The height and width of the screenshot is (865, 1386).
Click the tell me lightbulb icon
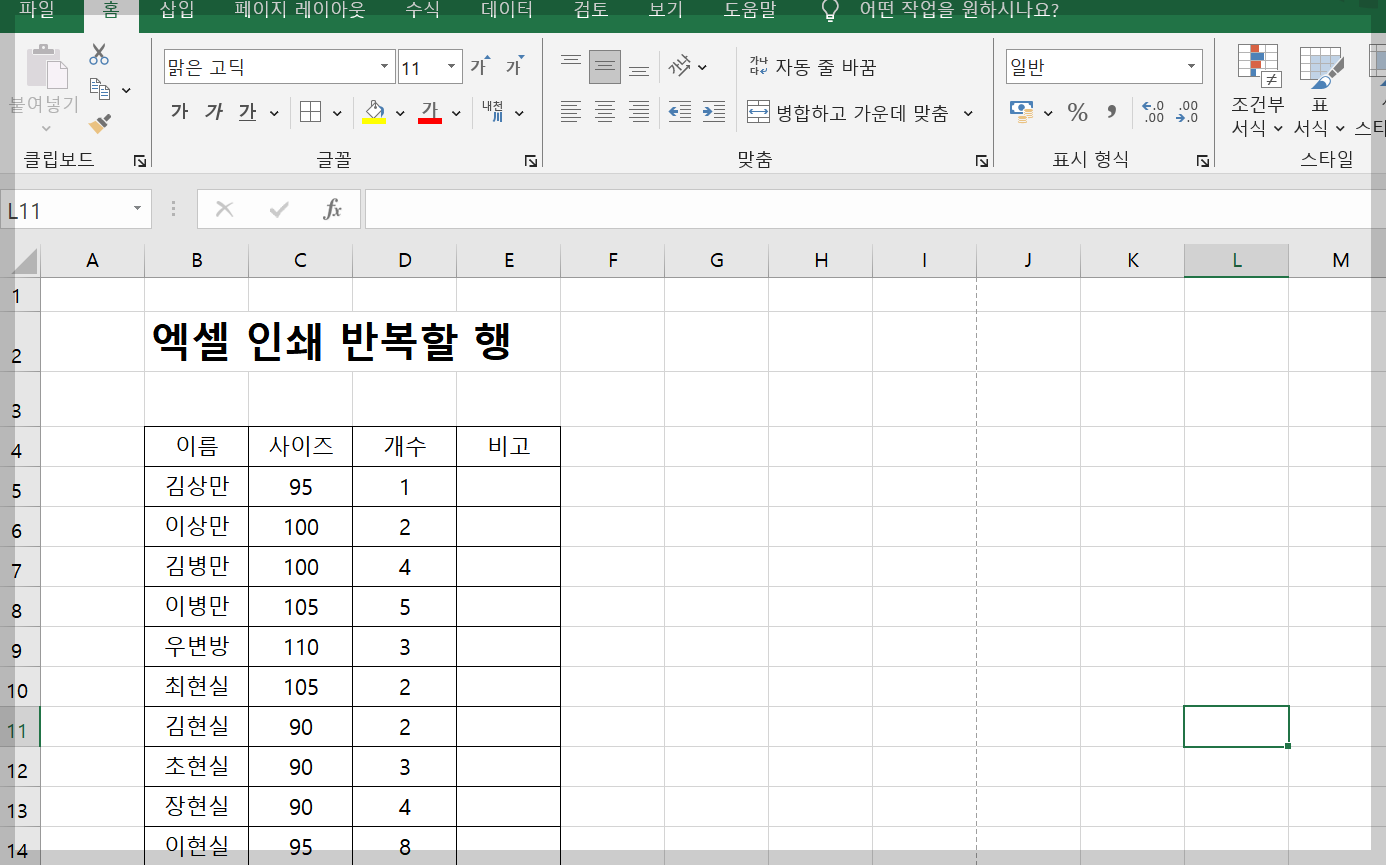pyautogui.click(x=830, y=11)
